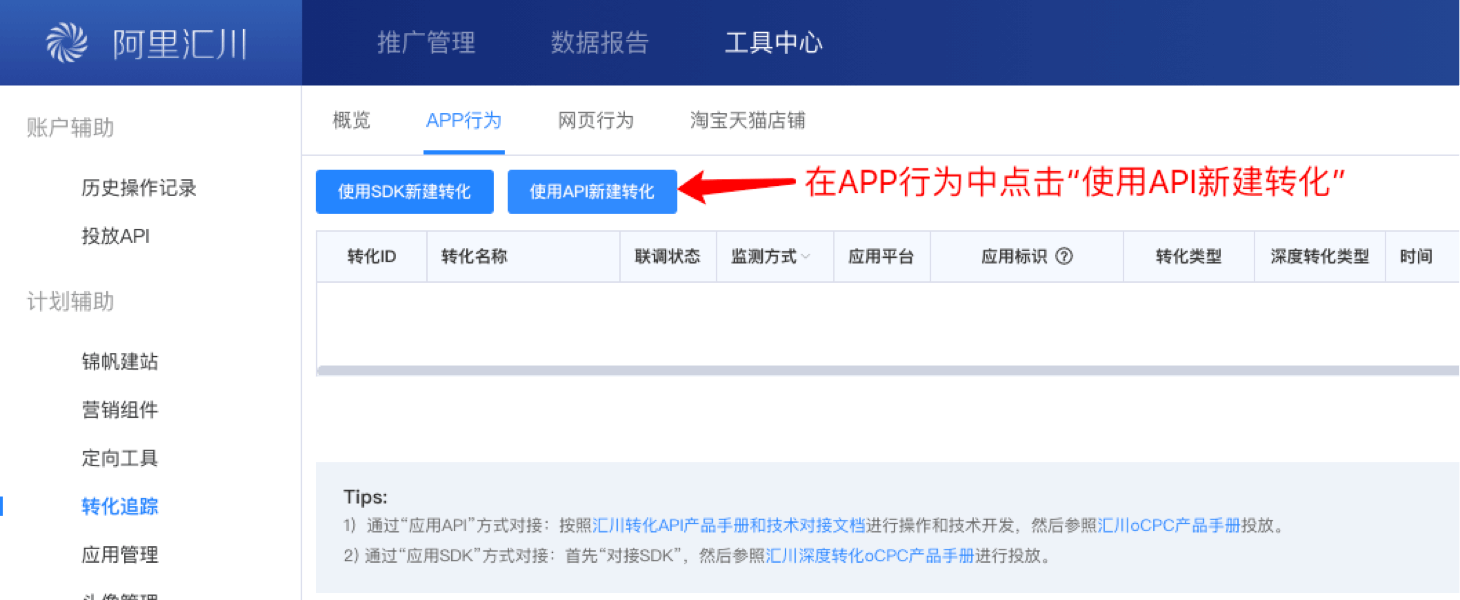The image size is (1460, 600).
Task: Expand the 监测方式 column filter arrow
Action: pyautogui.click(x=806, y=257)
